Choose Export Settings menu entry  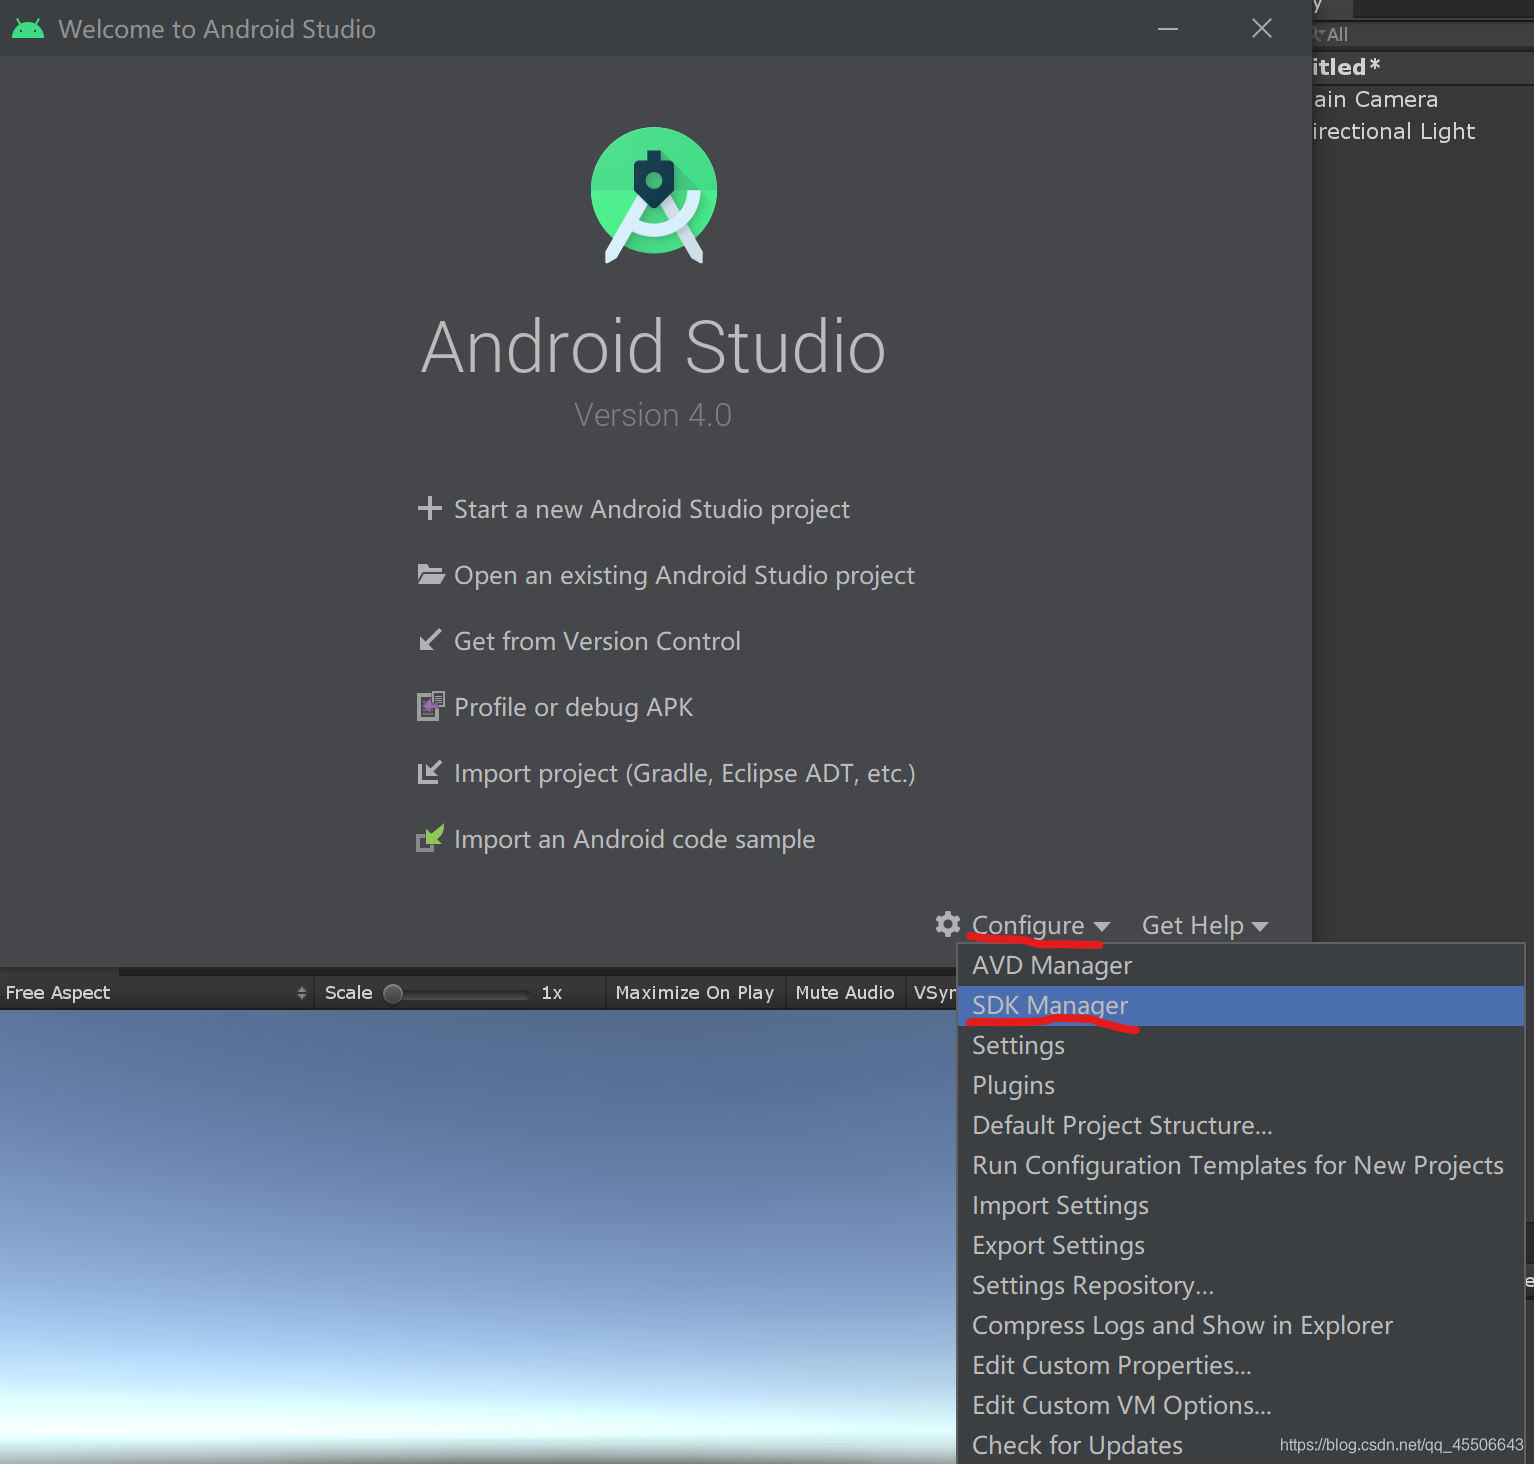point(1241,1245)
